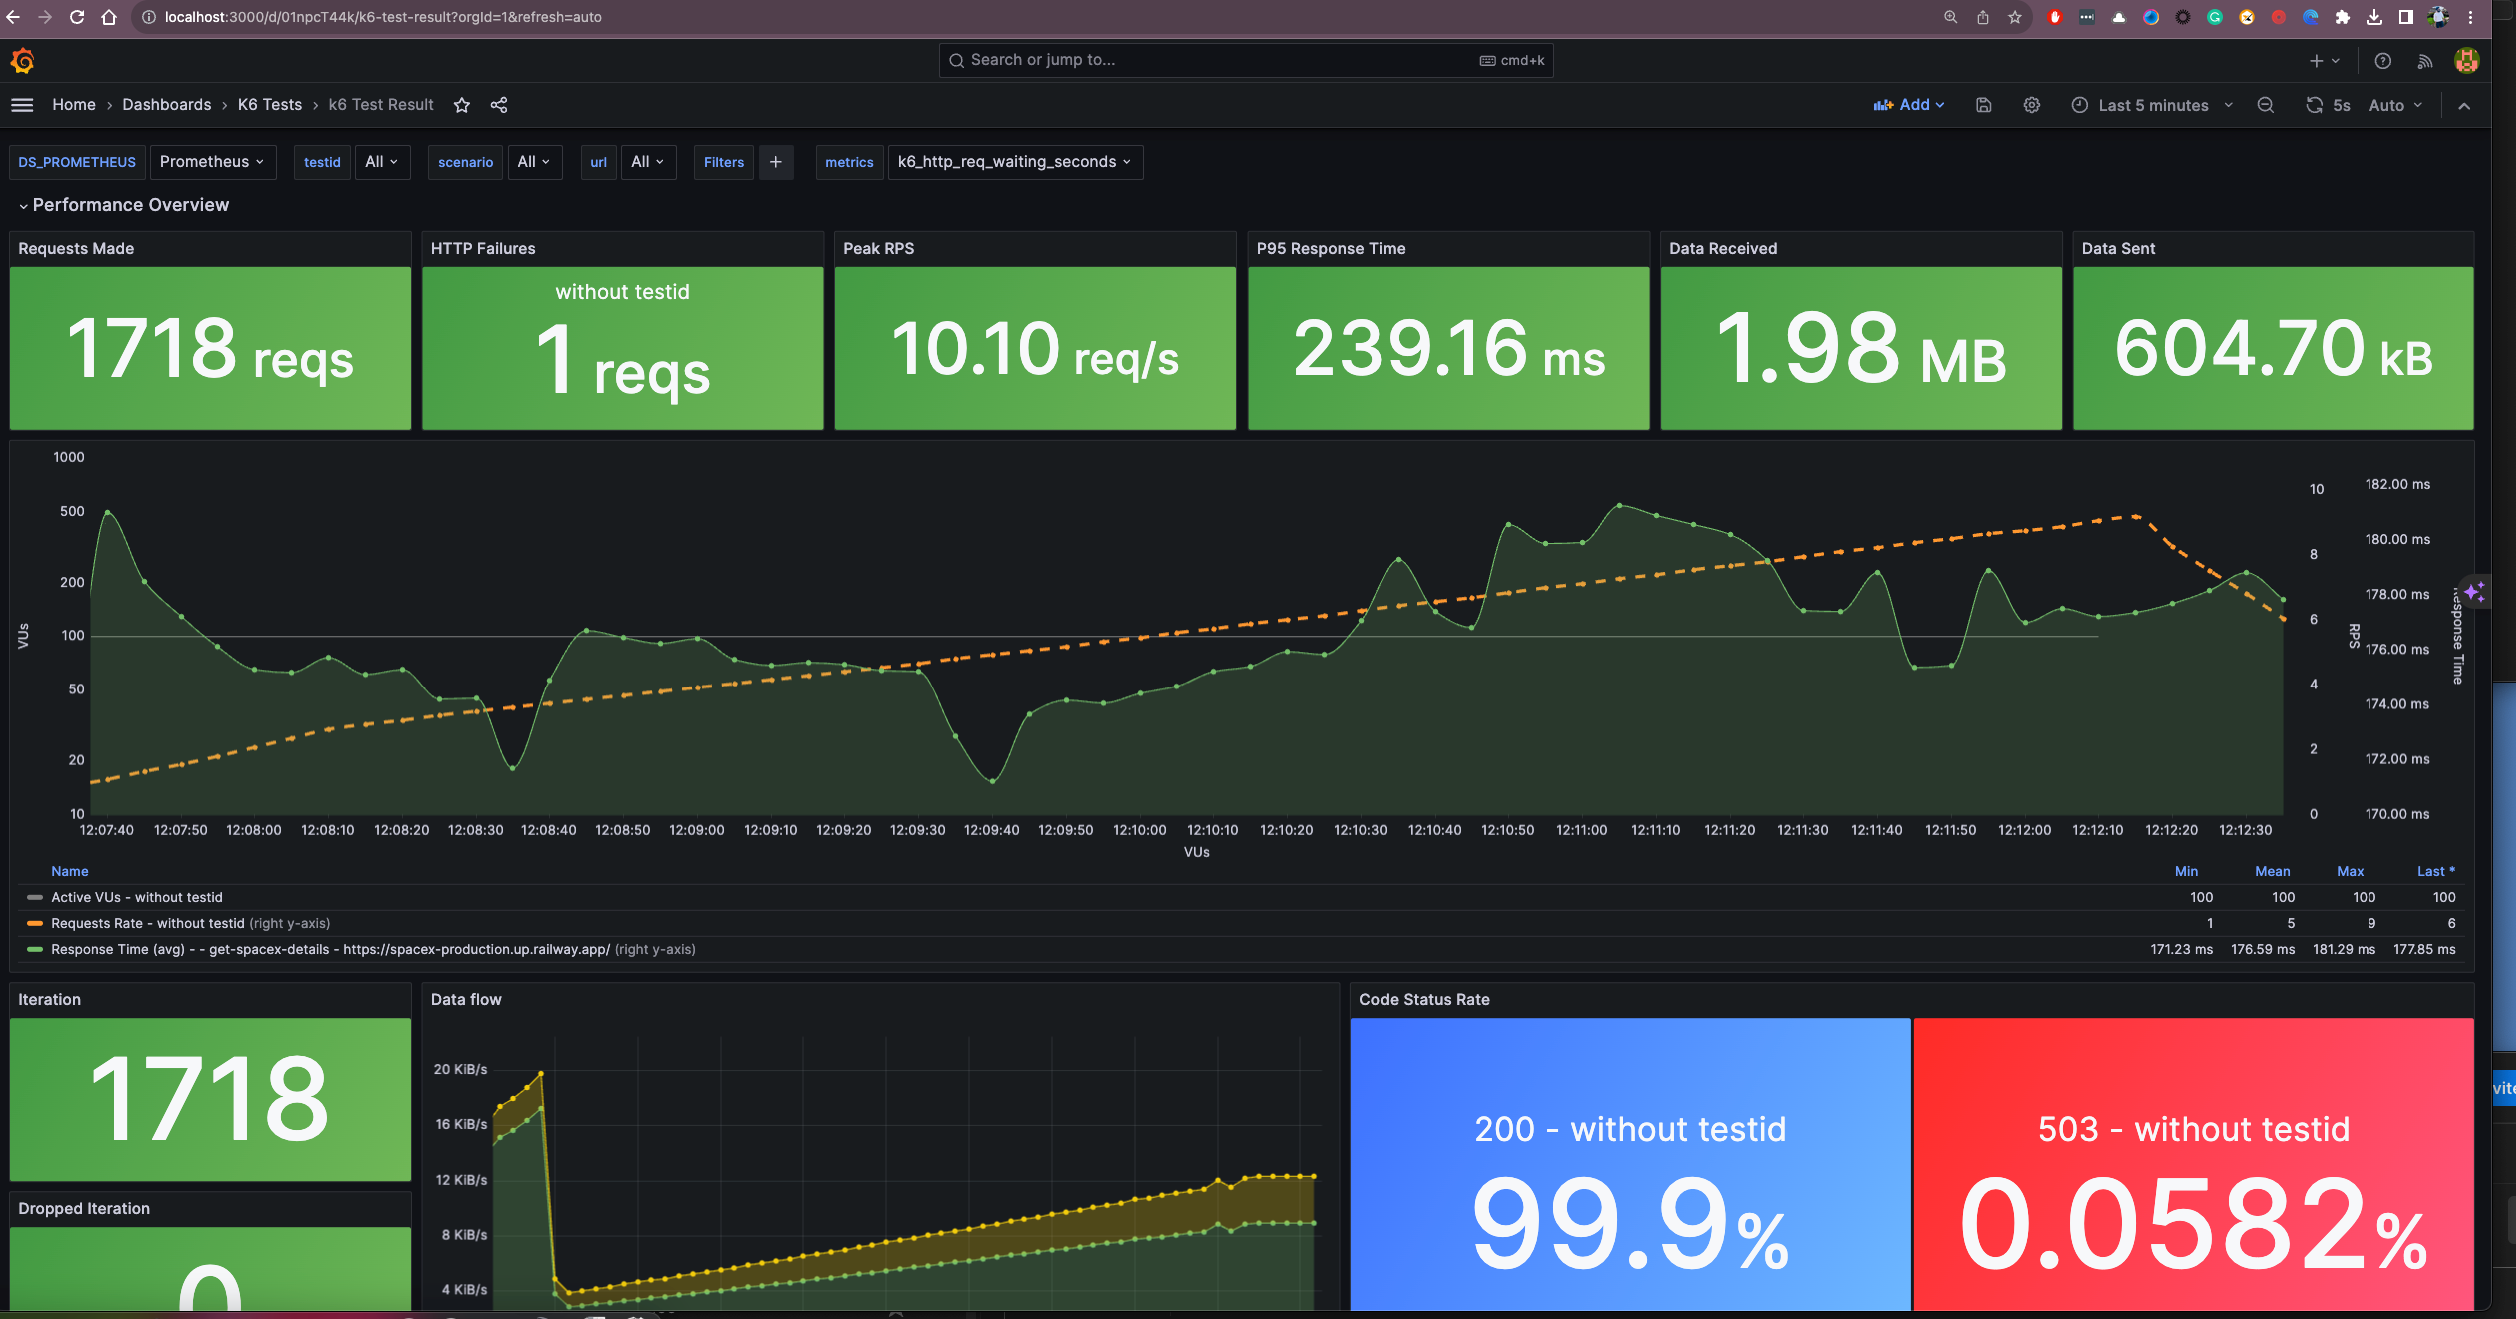Open dashboard settings gear icon
Viewport: 2516px width, 1319px height.
tap(2032, 105)
